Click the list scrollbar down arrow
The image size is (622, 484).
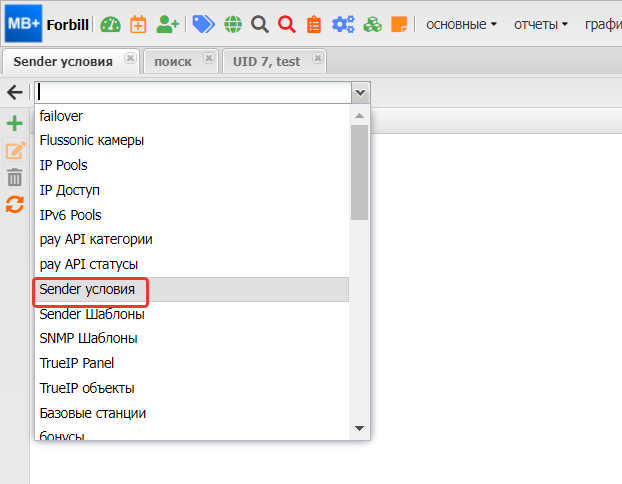[x=359, y=429]
